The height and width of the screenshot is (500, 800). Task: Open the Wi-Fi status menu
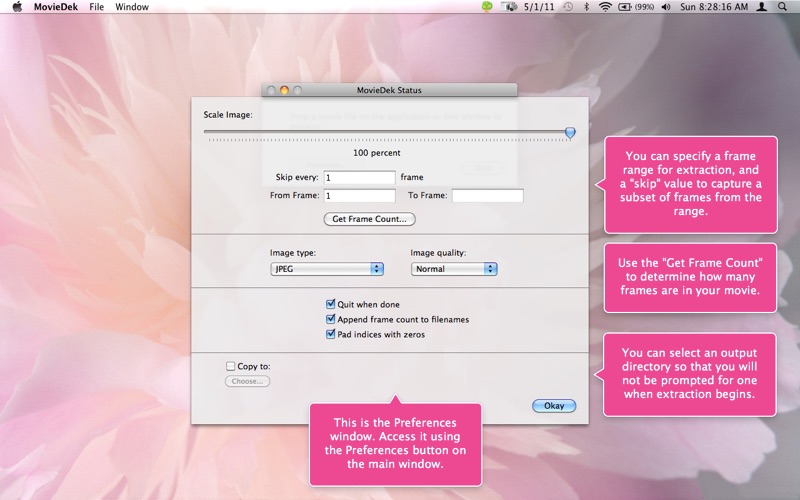[x=605, y=7]
